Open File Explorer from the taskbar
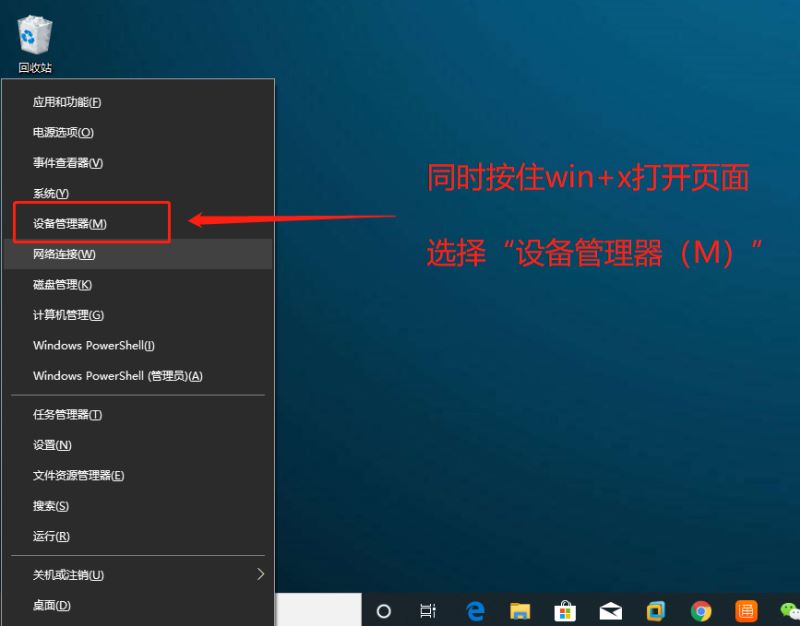The width and height of the screenshot is (800, 626). coord(520,611)
